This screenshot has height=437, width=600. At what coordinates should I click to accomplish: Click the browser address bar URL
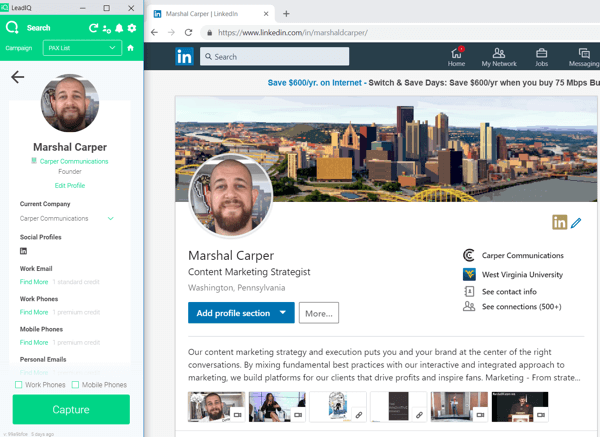pyautogui.click(x=293, y=33)
